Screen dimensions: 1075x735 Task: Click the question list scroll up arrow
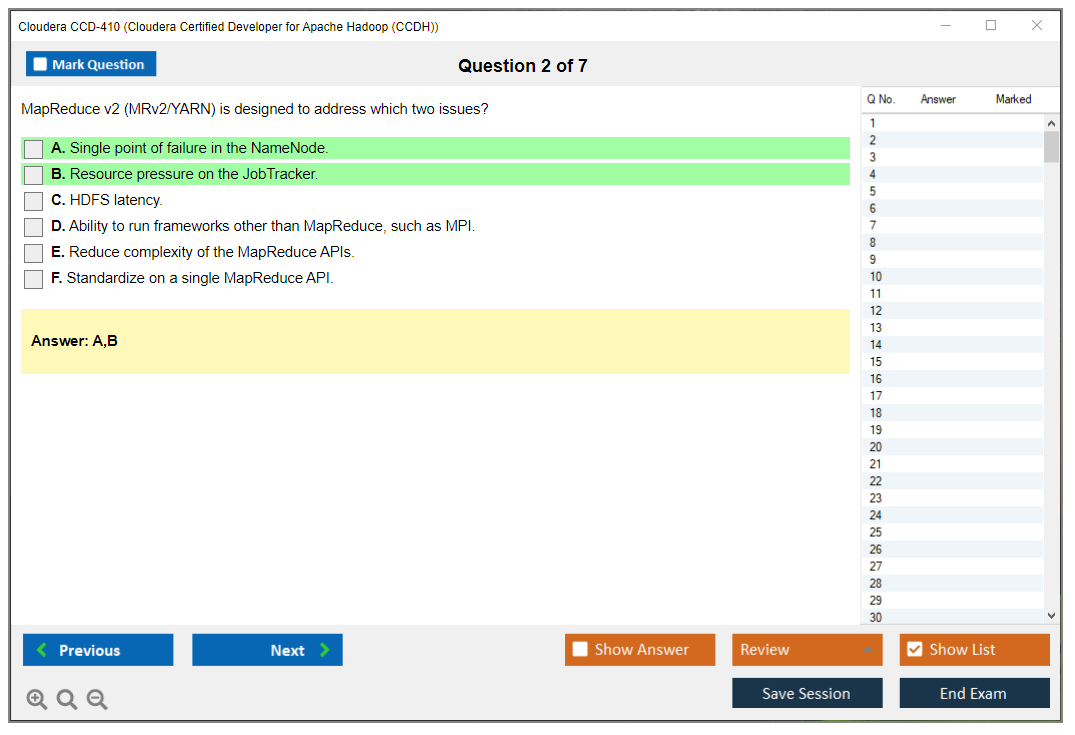pyautogui.click(x=1050, y=123)
